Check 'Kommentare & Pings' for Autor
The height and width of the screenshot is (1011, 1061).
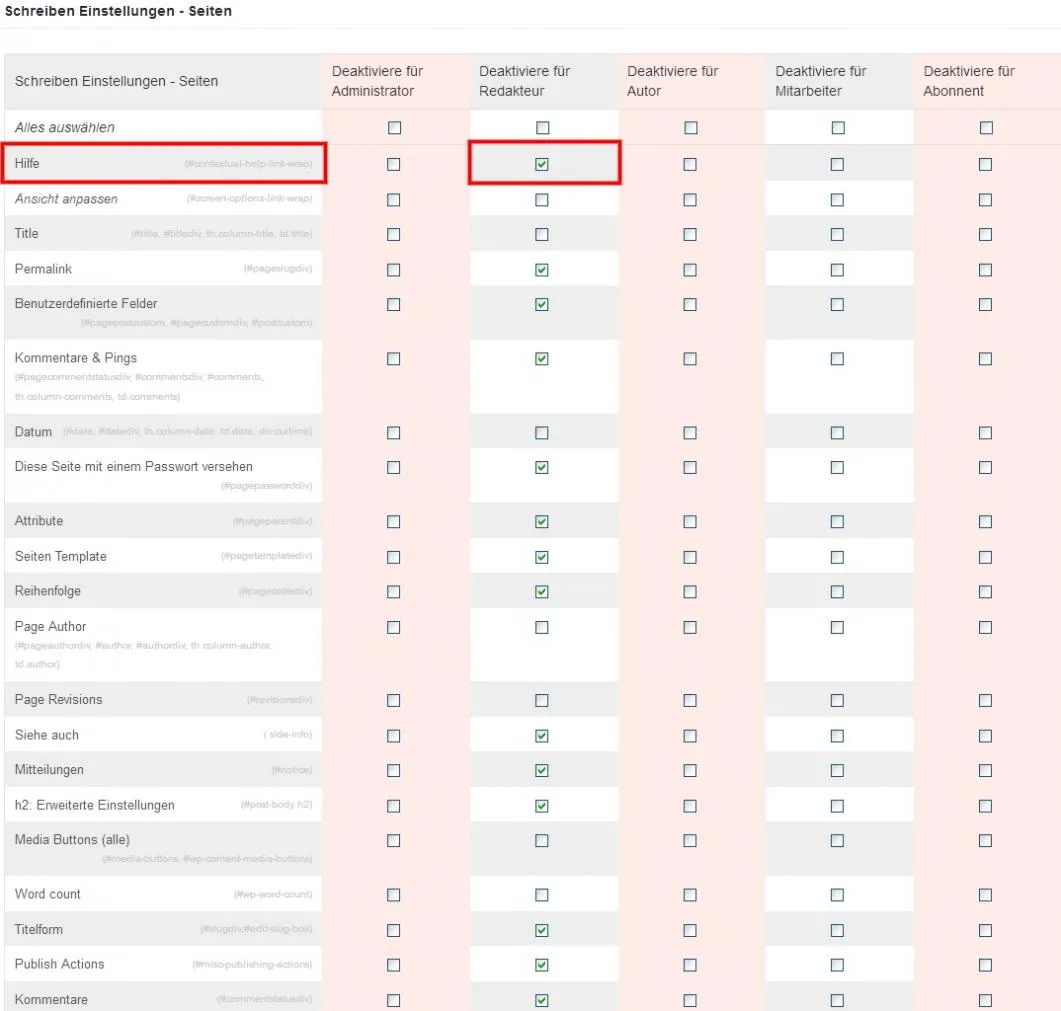click(690, 358)
